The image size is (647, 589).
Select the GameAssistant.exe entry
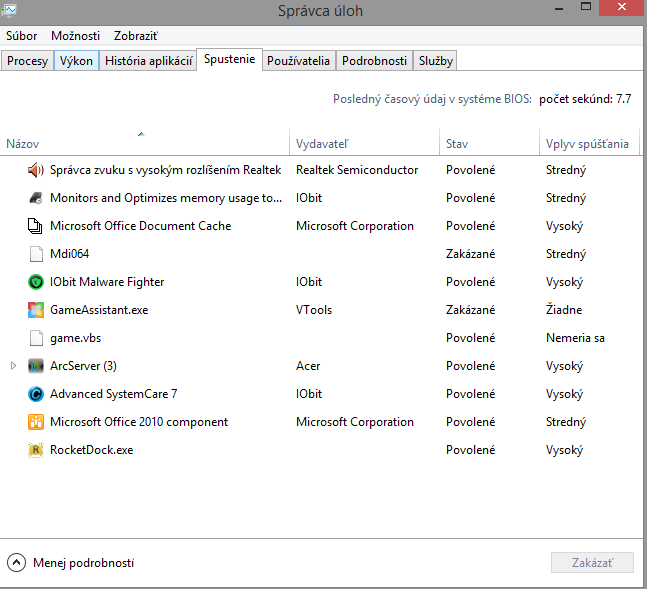pyautogui.click(x=321, y=310)
